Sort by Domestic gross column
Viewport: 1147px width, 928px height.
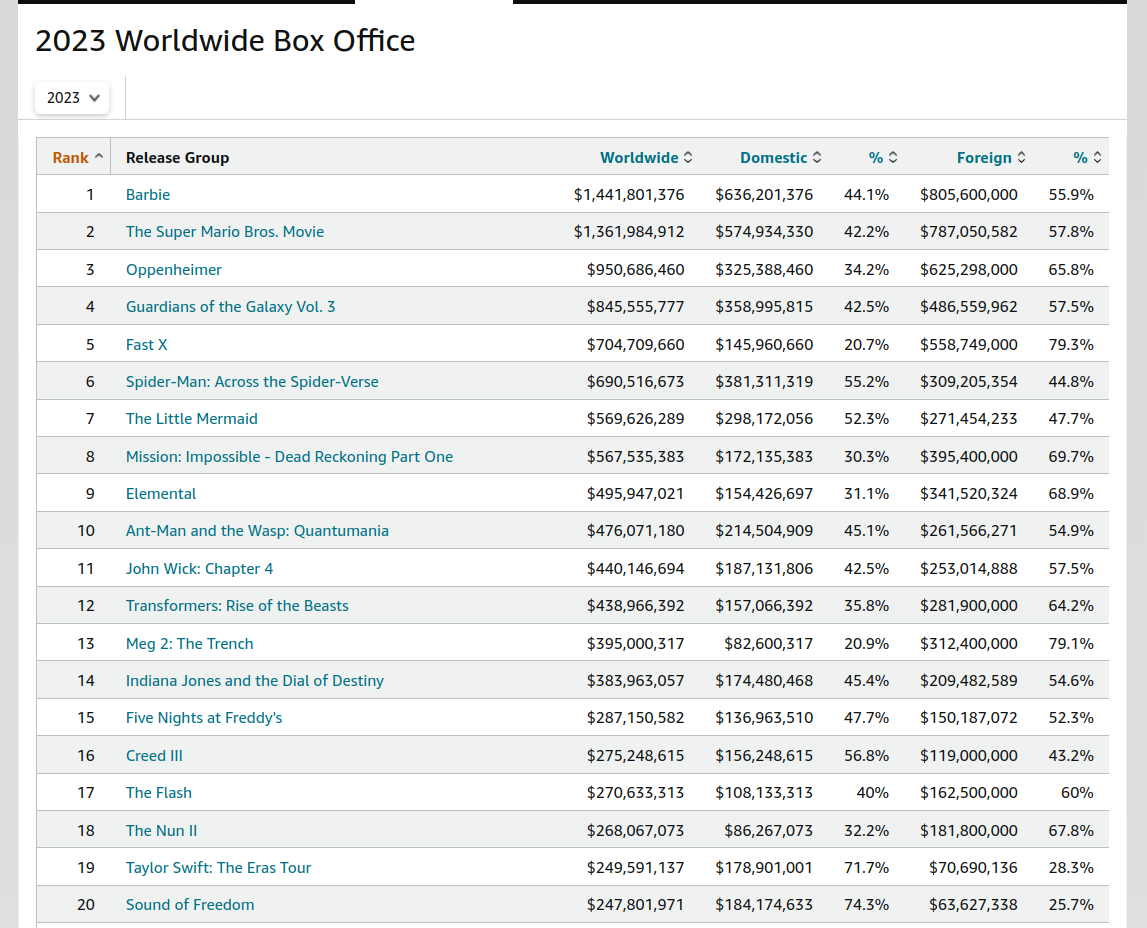point(781,158)
